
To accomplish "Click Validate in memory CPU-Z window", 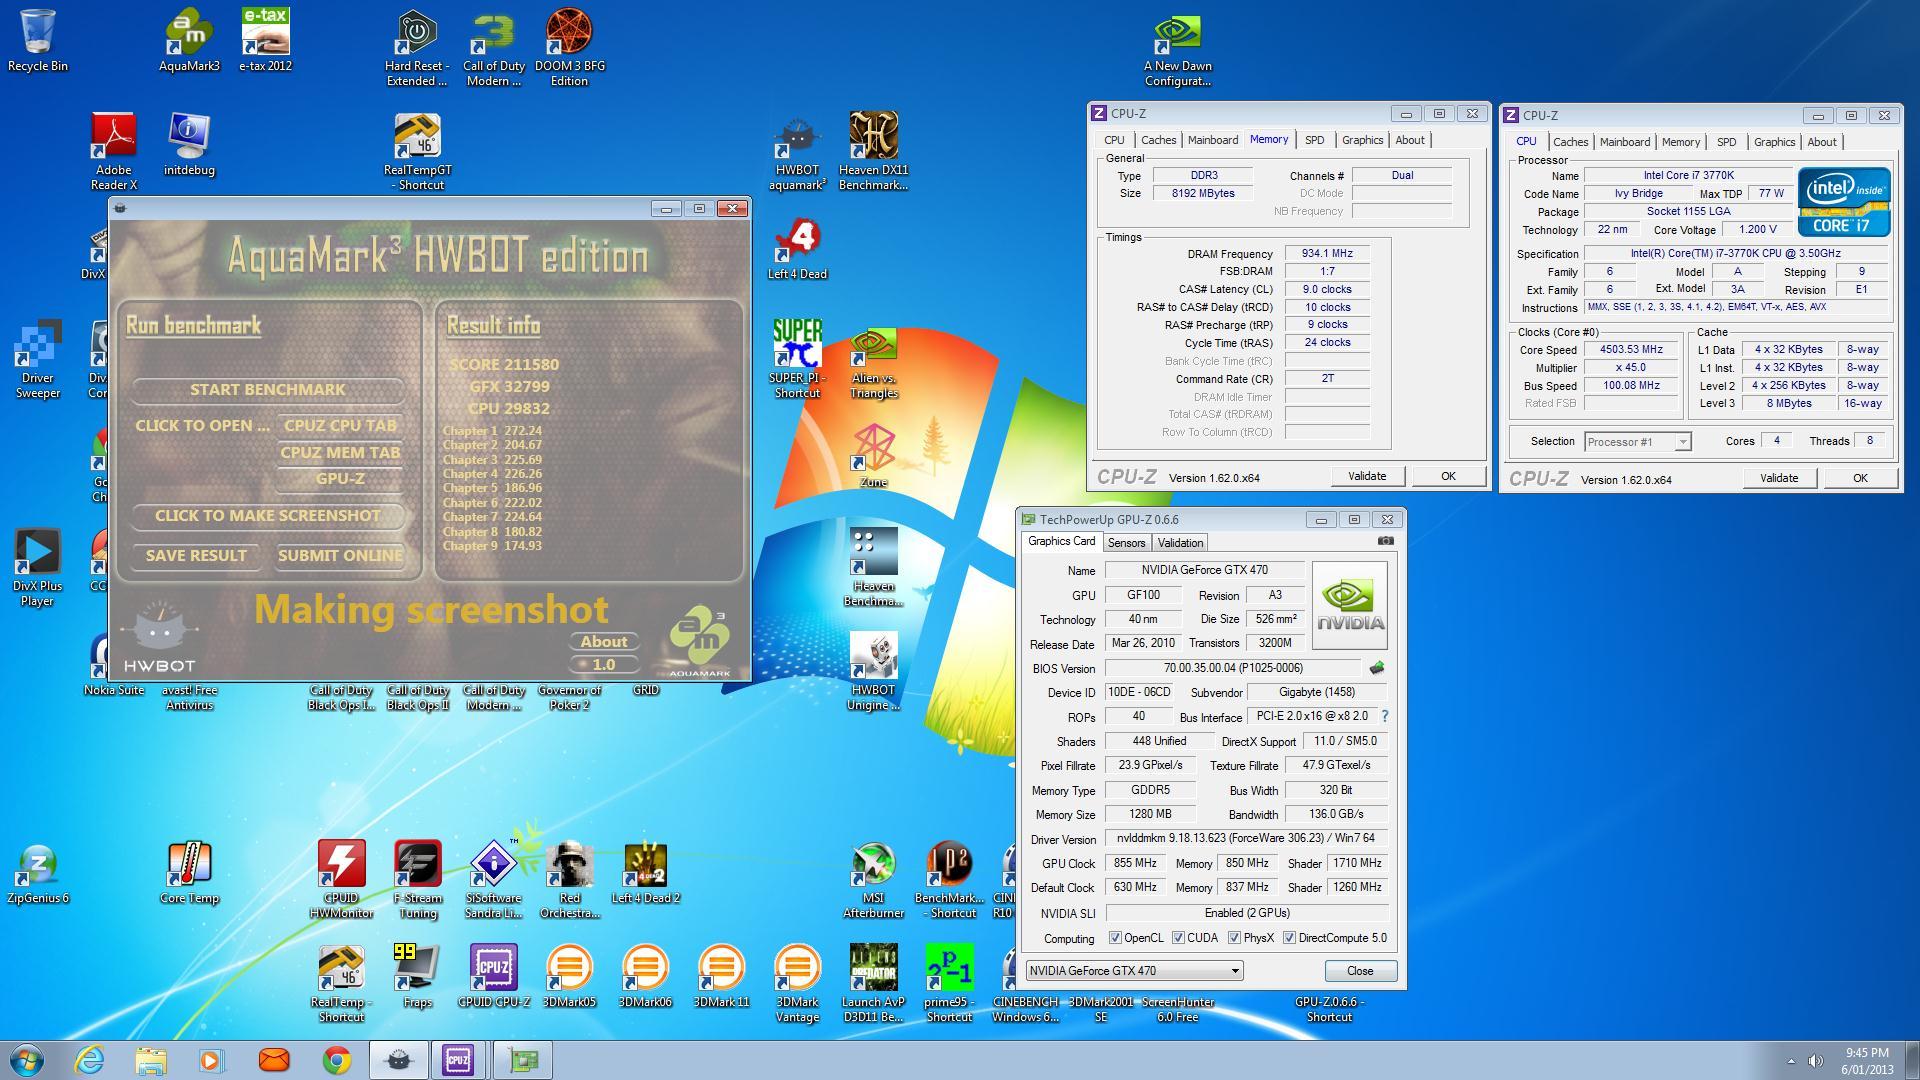I will pos(1367,476).
